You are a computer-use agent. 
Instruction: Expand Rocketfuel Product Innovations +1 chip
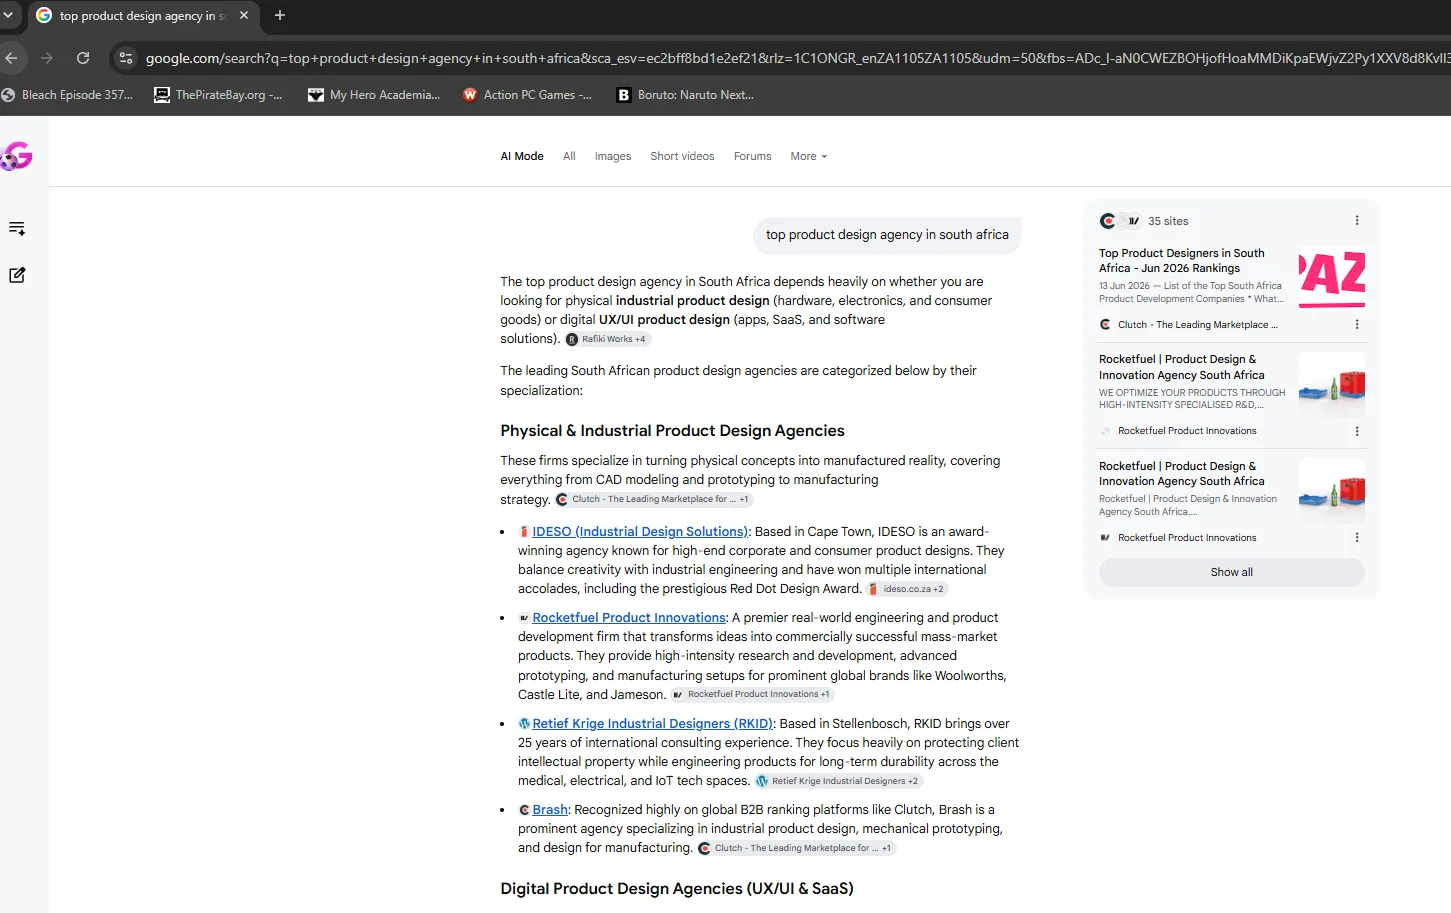[751, 694]
